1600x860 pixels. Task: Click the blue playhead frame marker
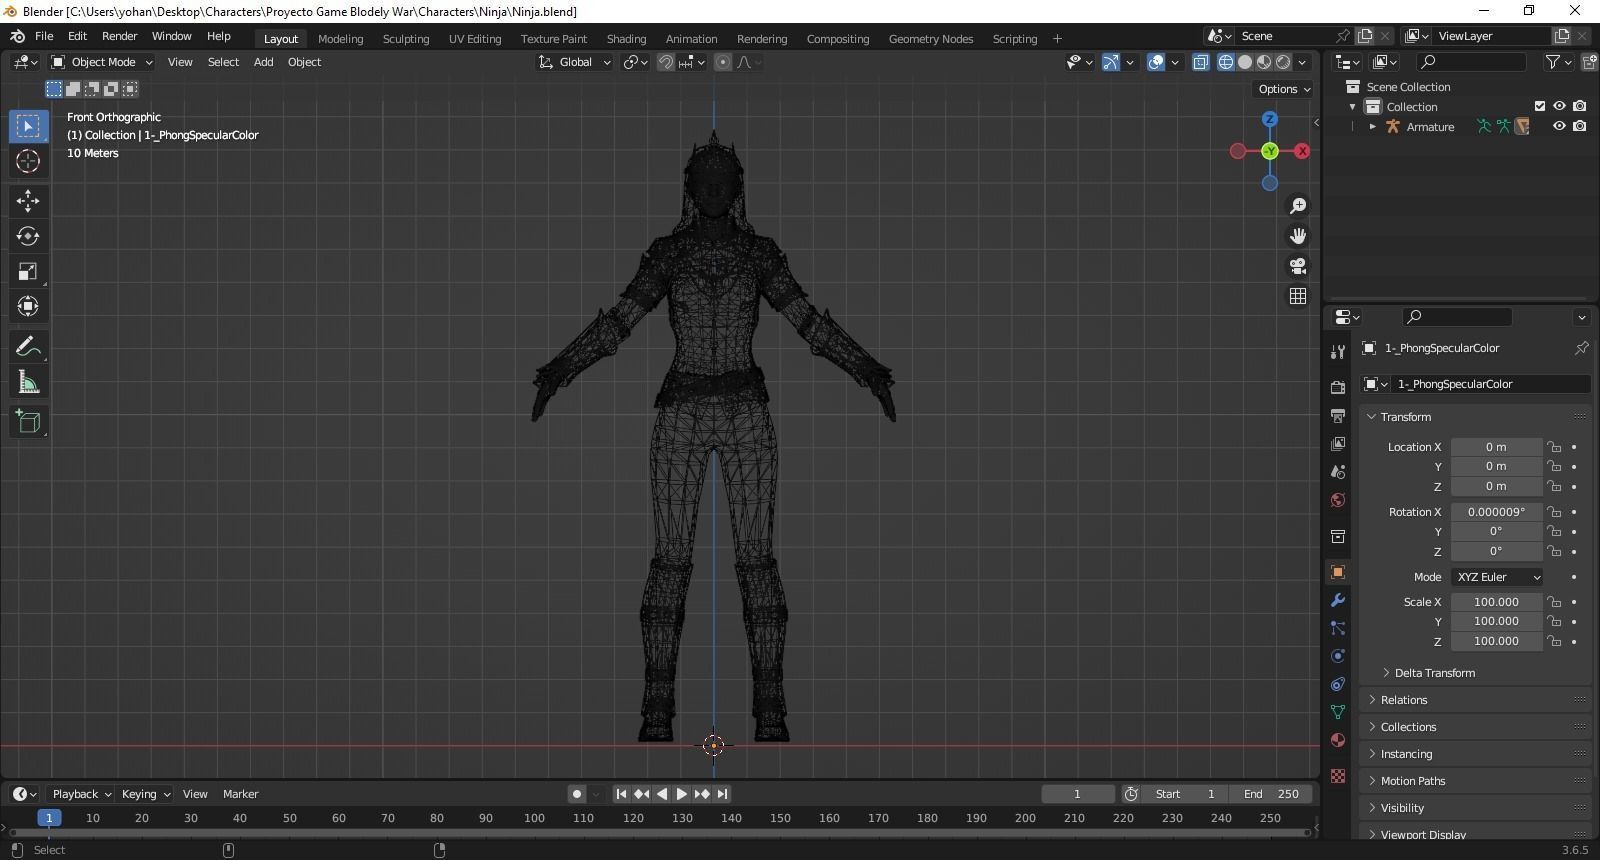click(49, 818)
